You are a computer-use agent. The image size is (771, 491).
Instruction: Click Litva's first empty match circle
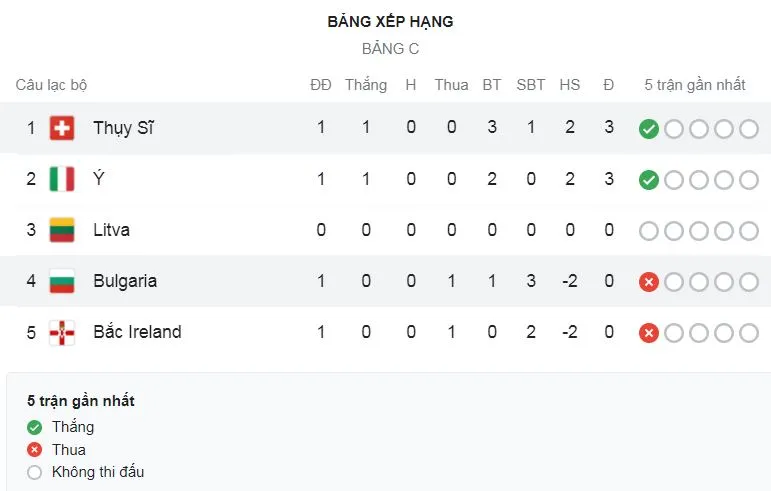(649, 231)
